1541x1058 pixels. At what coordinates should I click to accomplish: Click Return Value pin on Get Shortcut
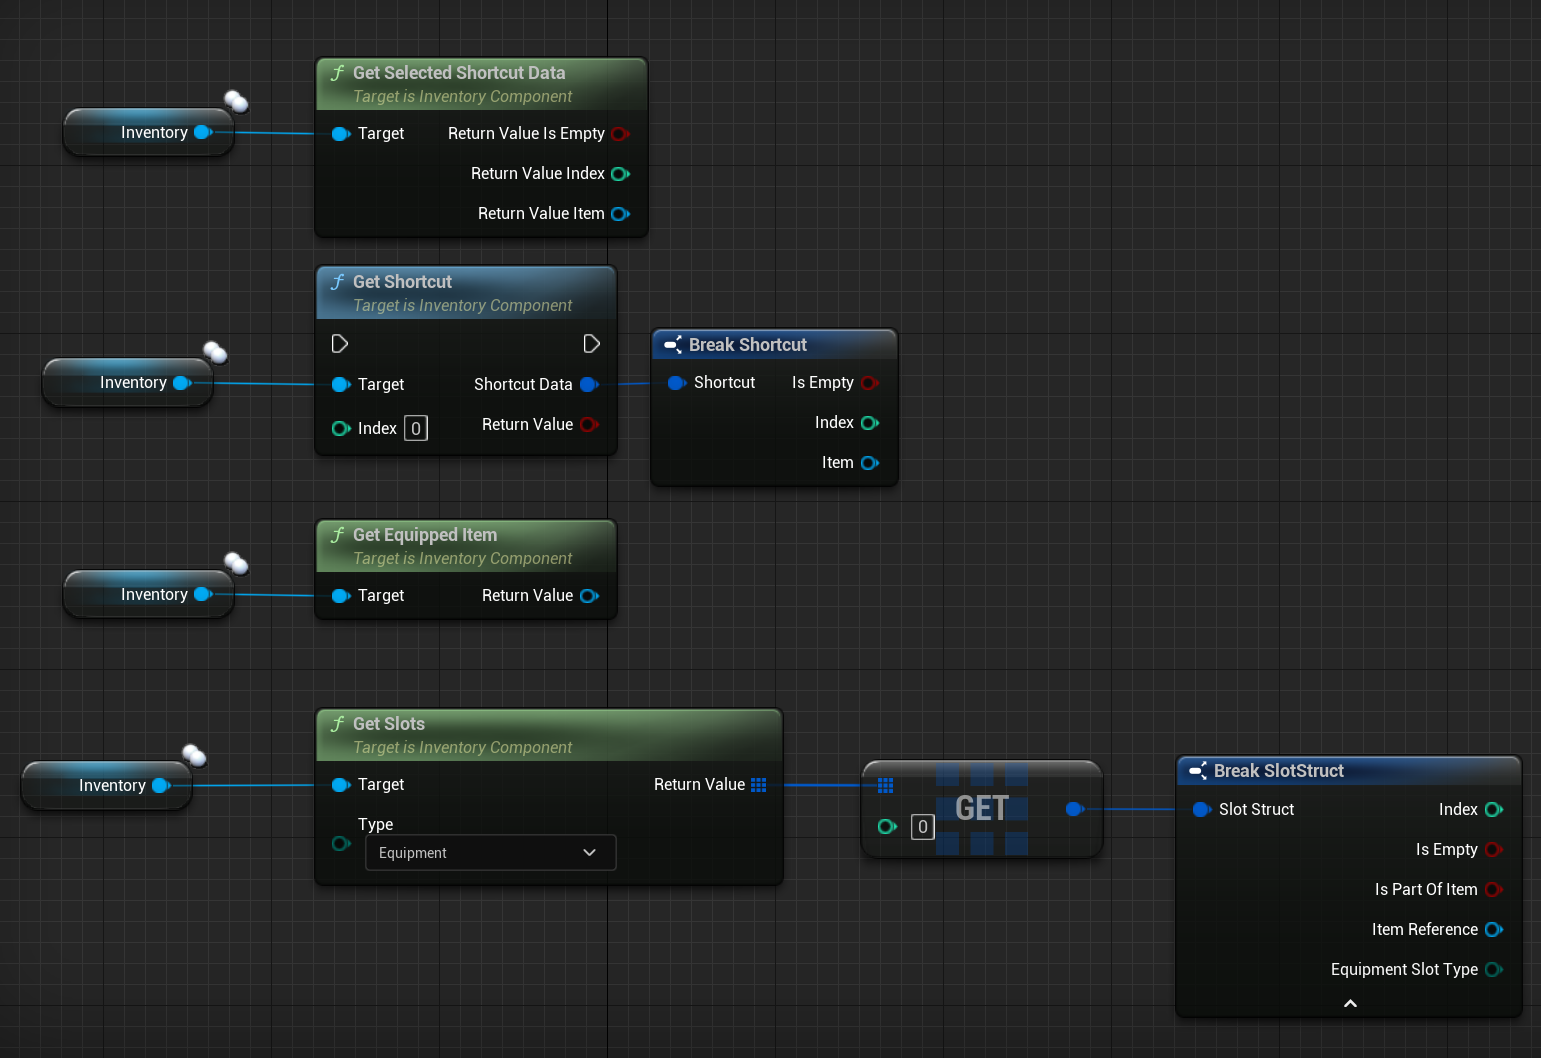(589, 425)
